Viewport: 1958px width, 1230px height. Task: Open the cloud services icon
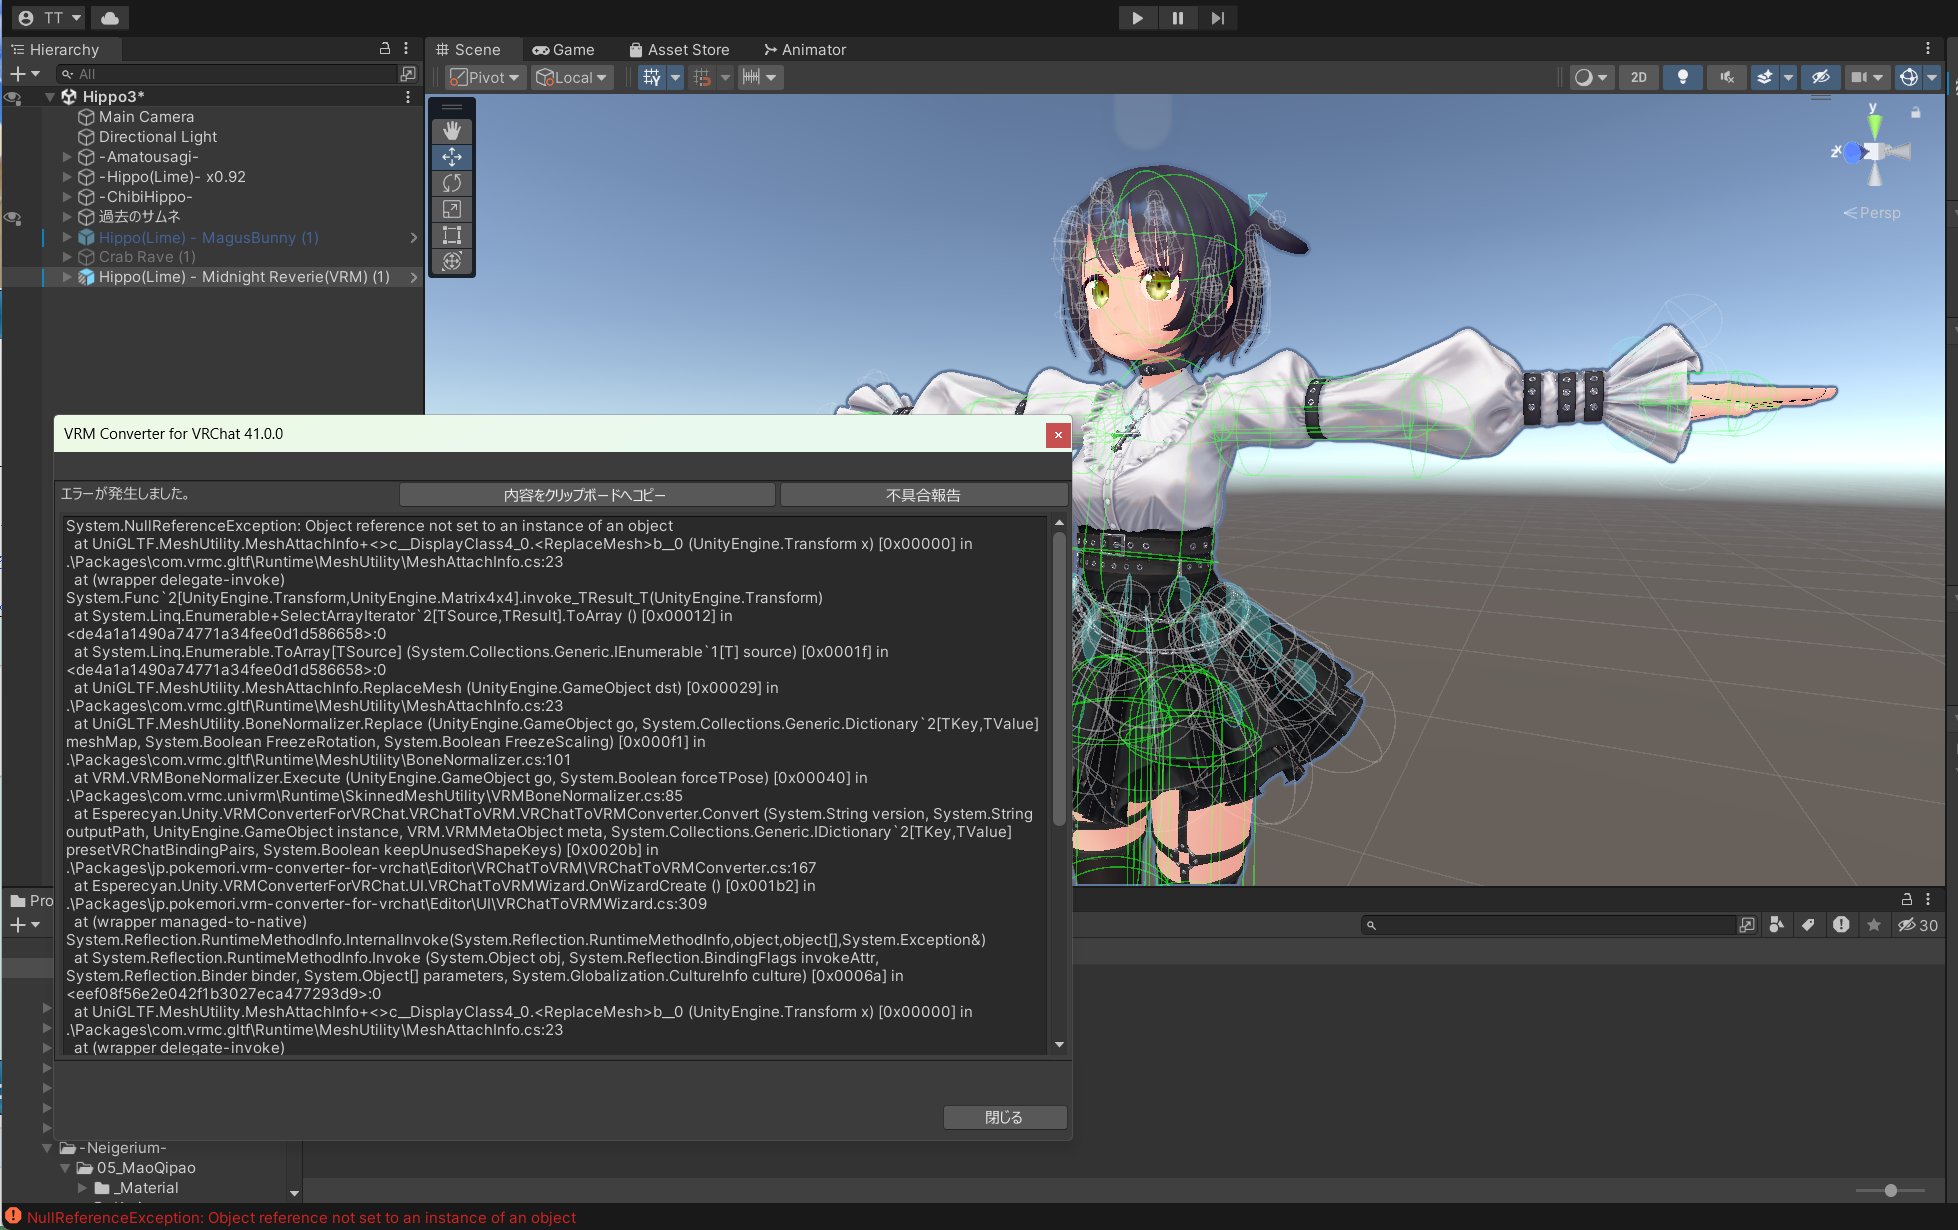(x=110, y=18)
